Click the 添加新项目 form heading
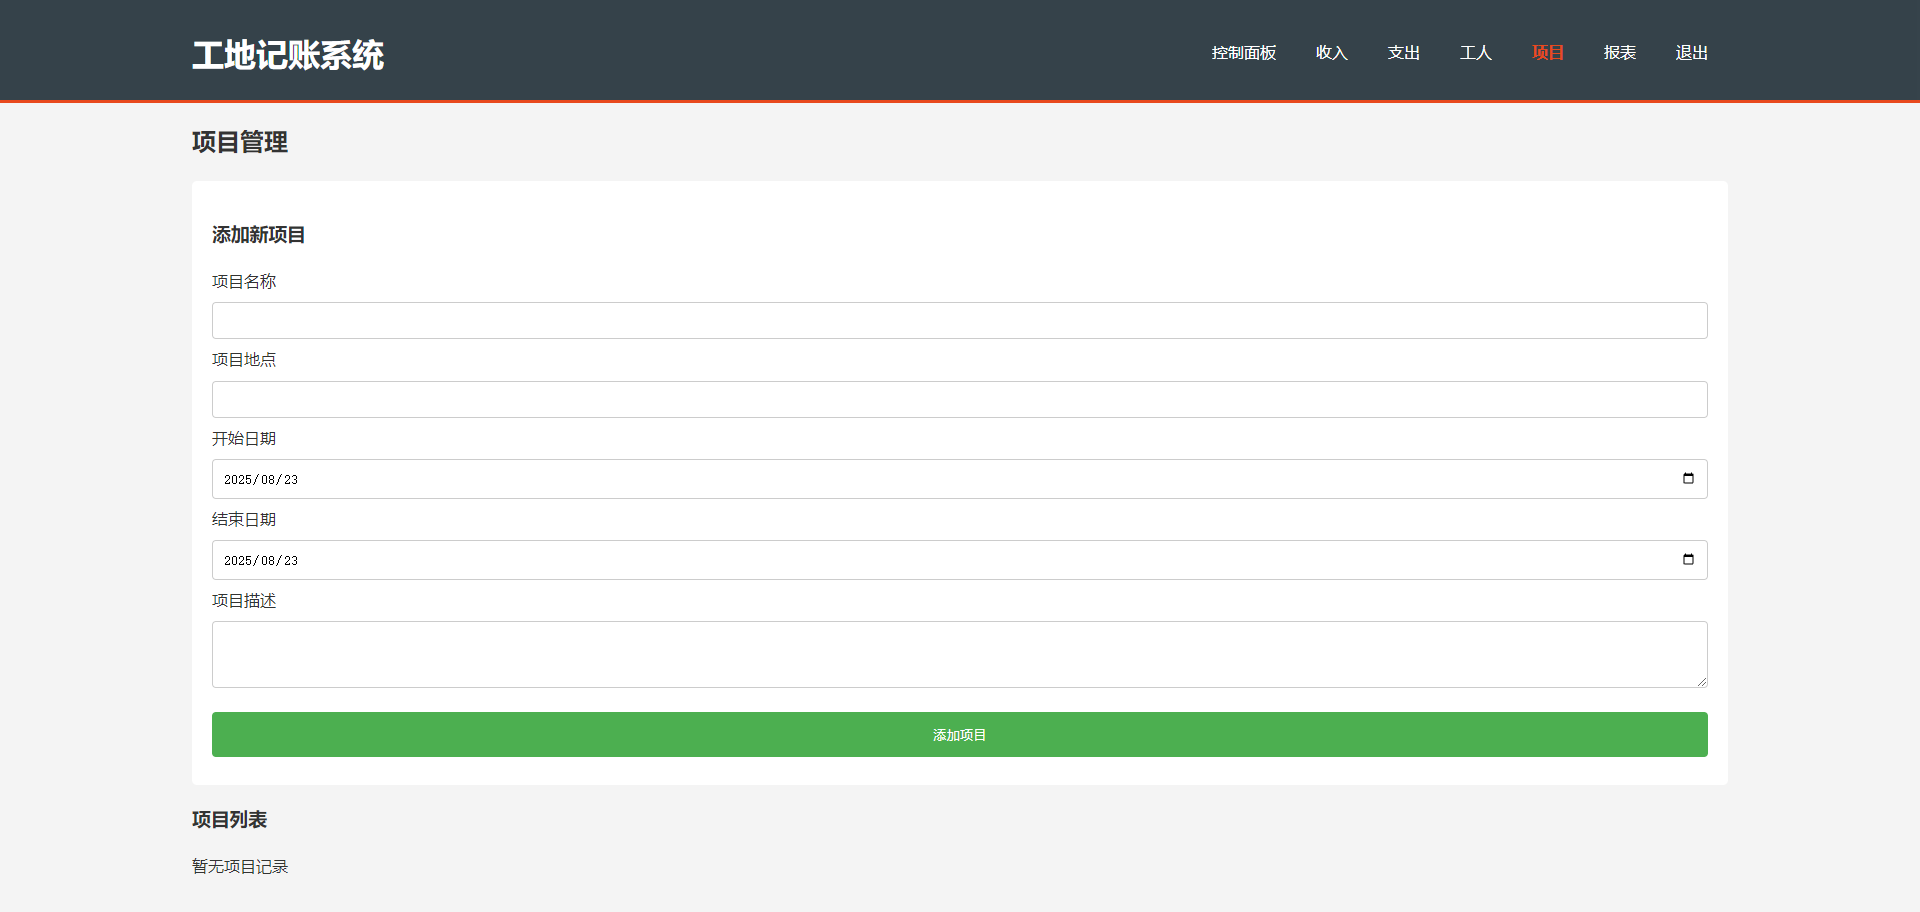 pyautogui.click(x=259, y=235)
